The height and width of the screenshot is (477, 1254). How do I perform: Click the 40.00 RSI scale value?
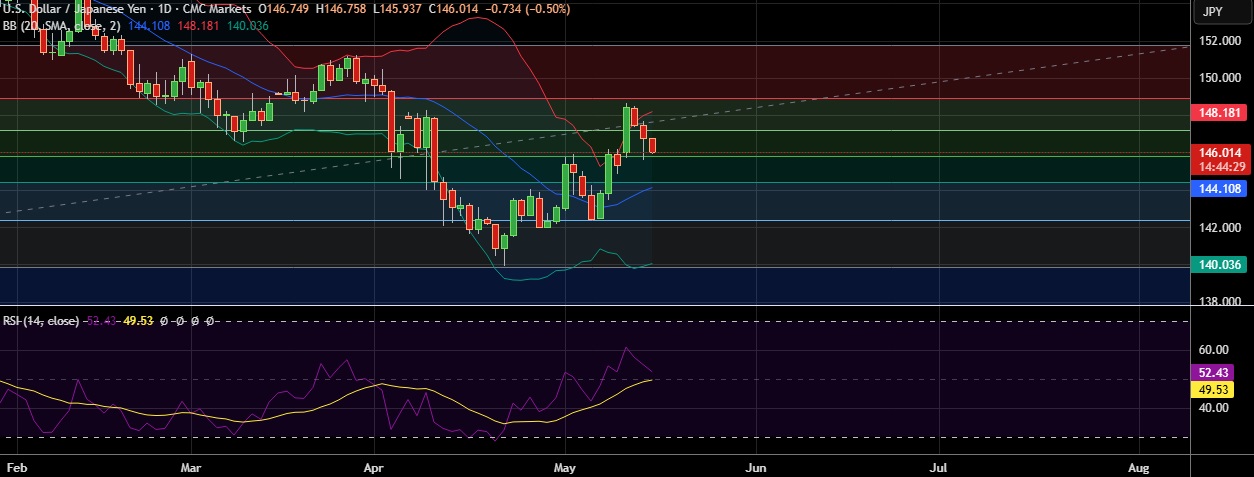click(1213, 408)
